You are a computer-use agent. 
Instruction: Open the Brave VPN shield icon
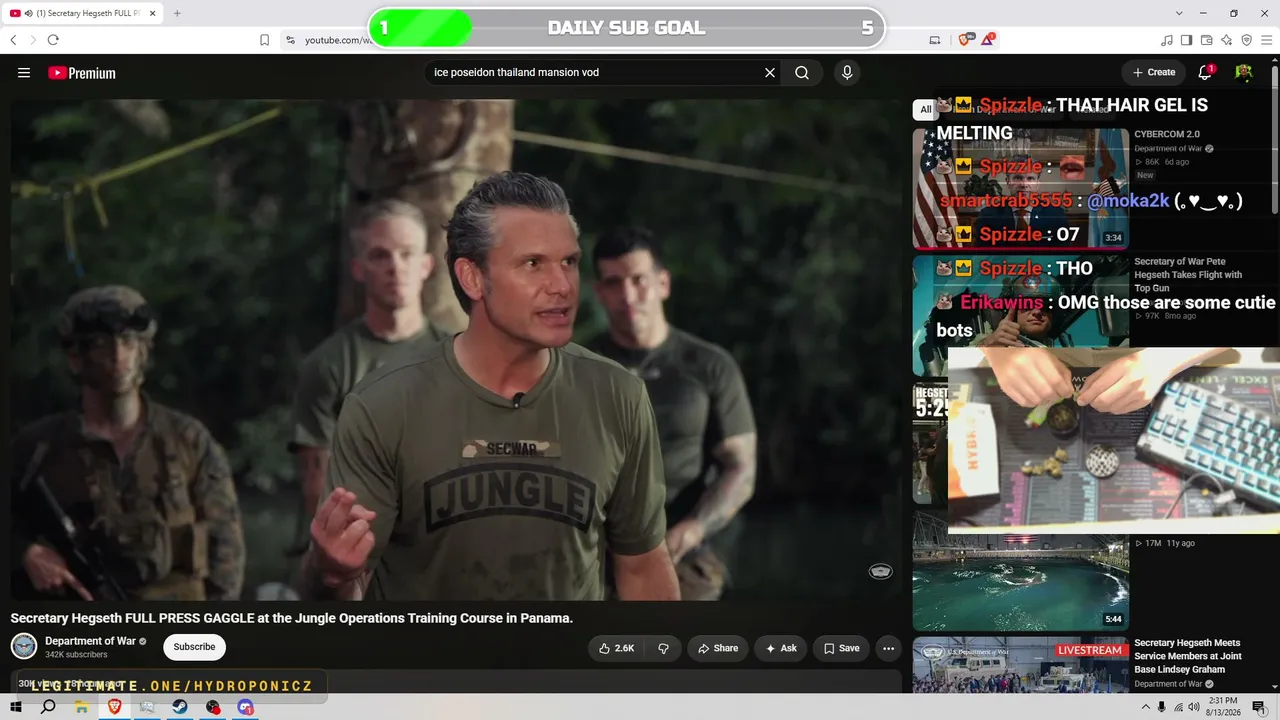coord(1246,40)
